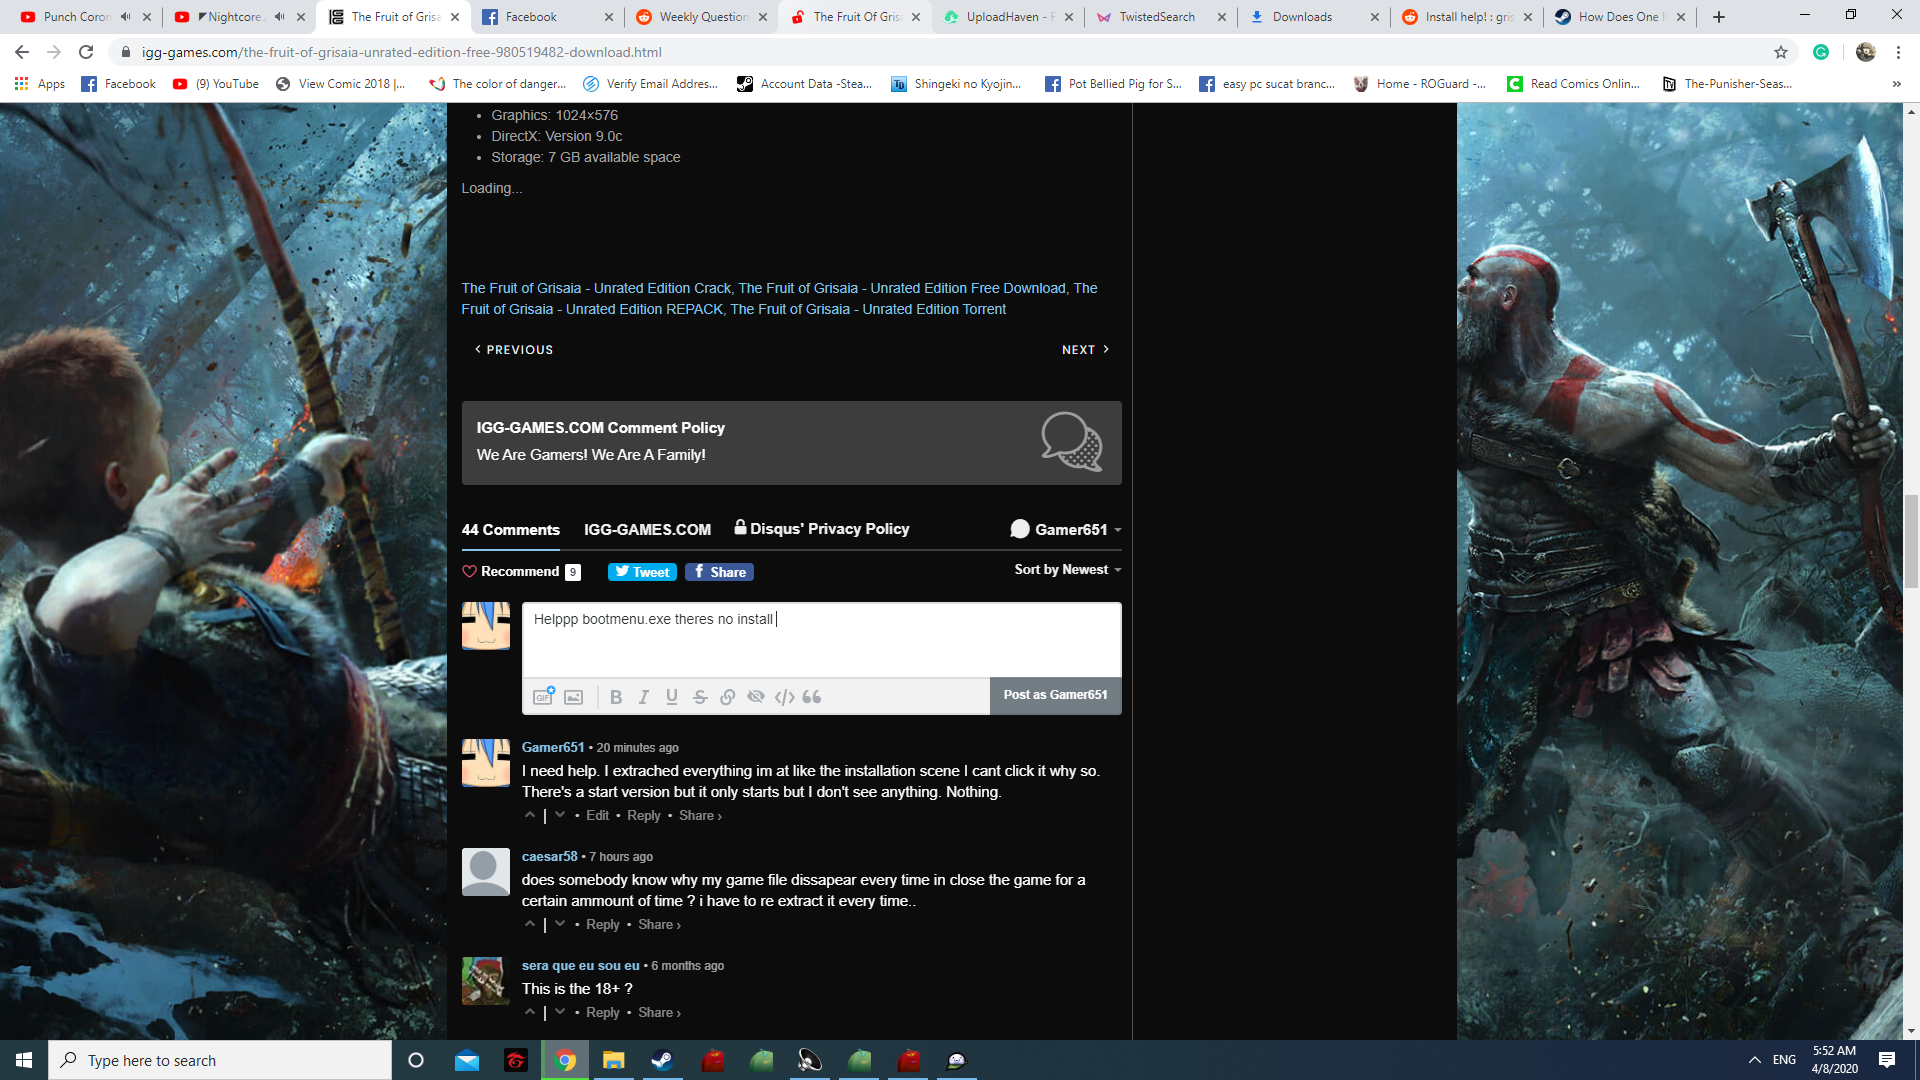Insert a GIF in the comment box
1920x1080 pixels.
coord(543,696)
